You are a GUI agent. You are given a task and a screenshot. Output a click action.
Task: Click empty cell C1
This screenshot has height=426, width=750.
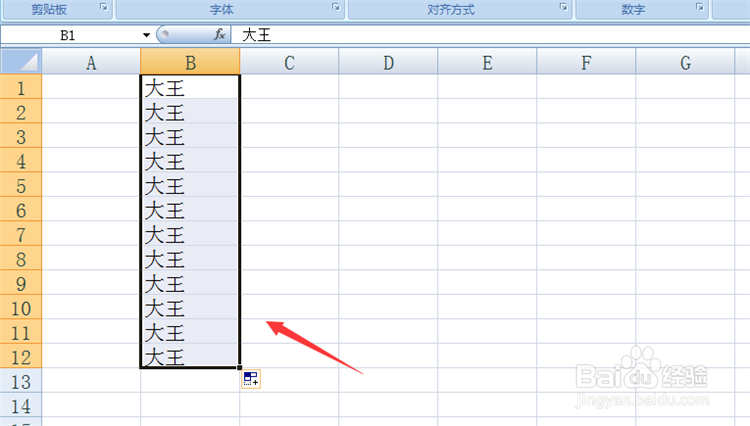click(x=289, y=87)
